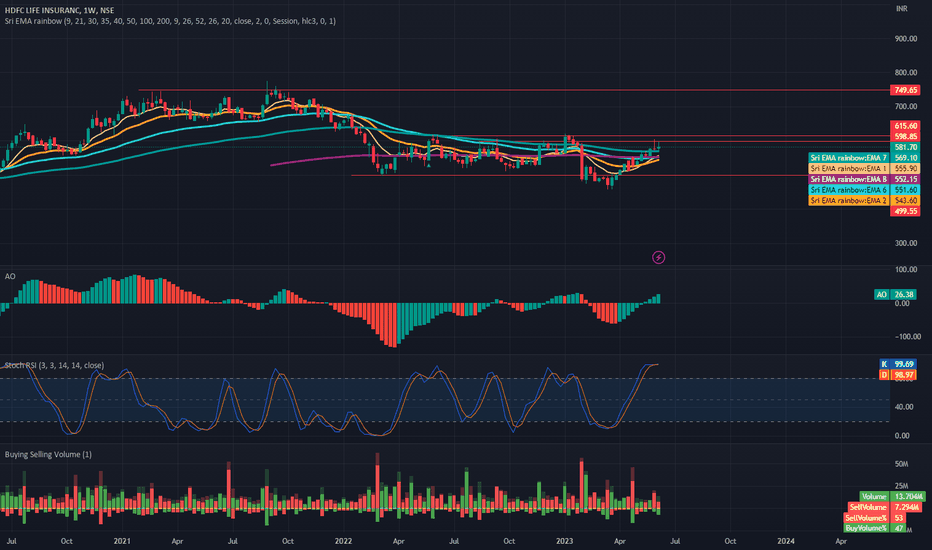This screenshot has height=550, width=932.
Task: Click the 2021 time axis label
Action: (122, 541)
